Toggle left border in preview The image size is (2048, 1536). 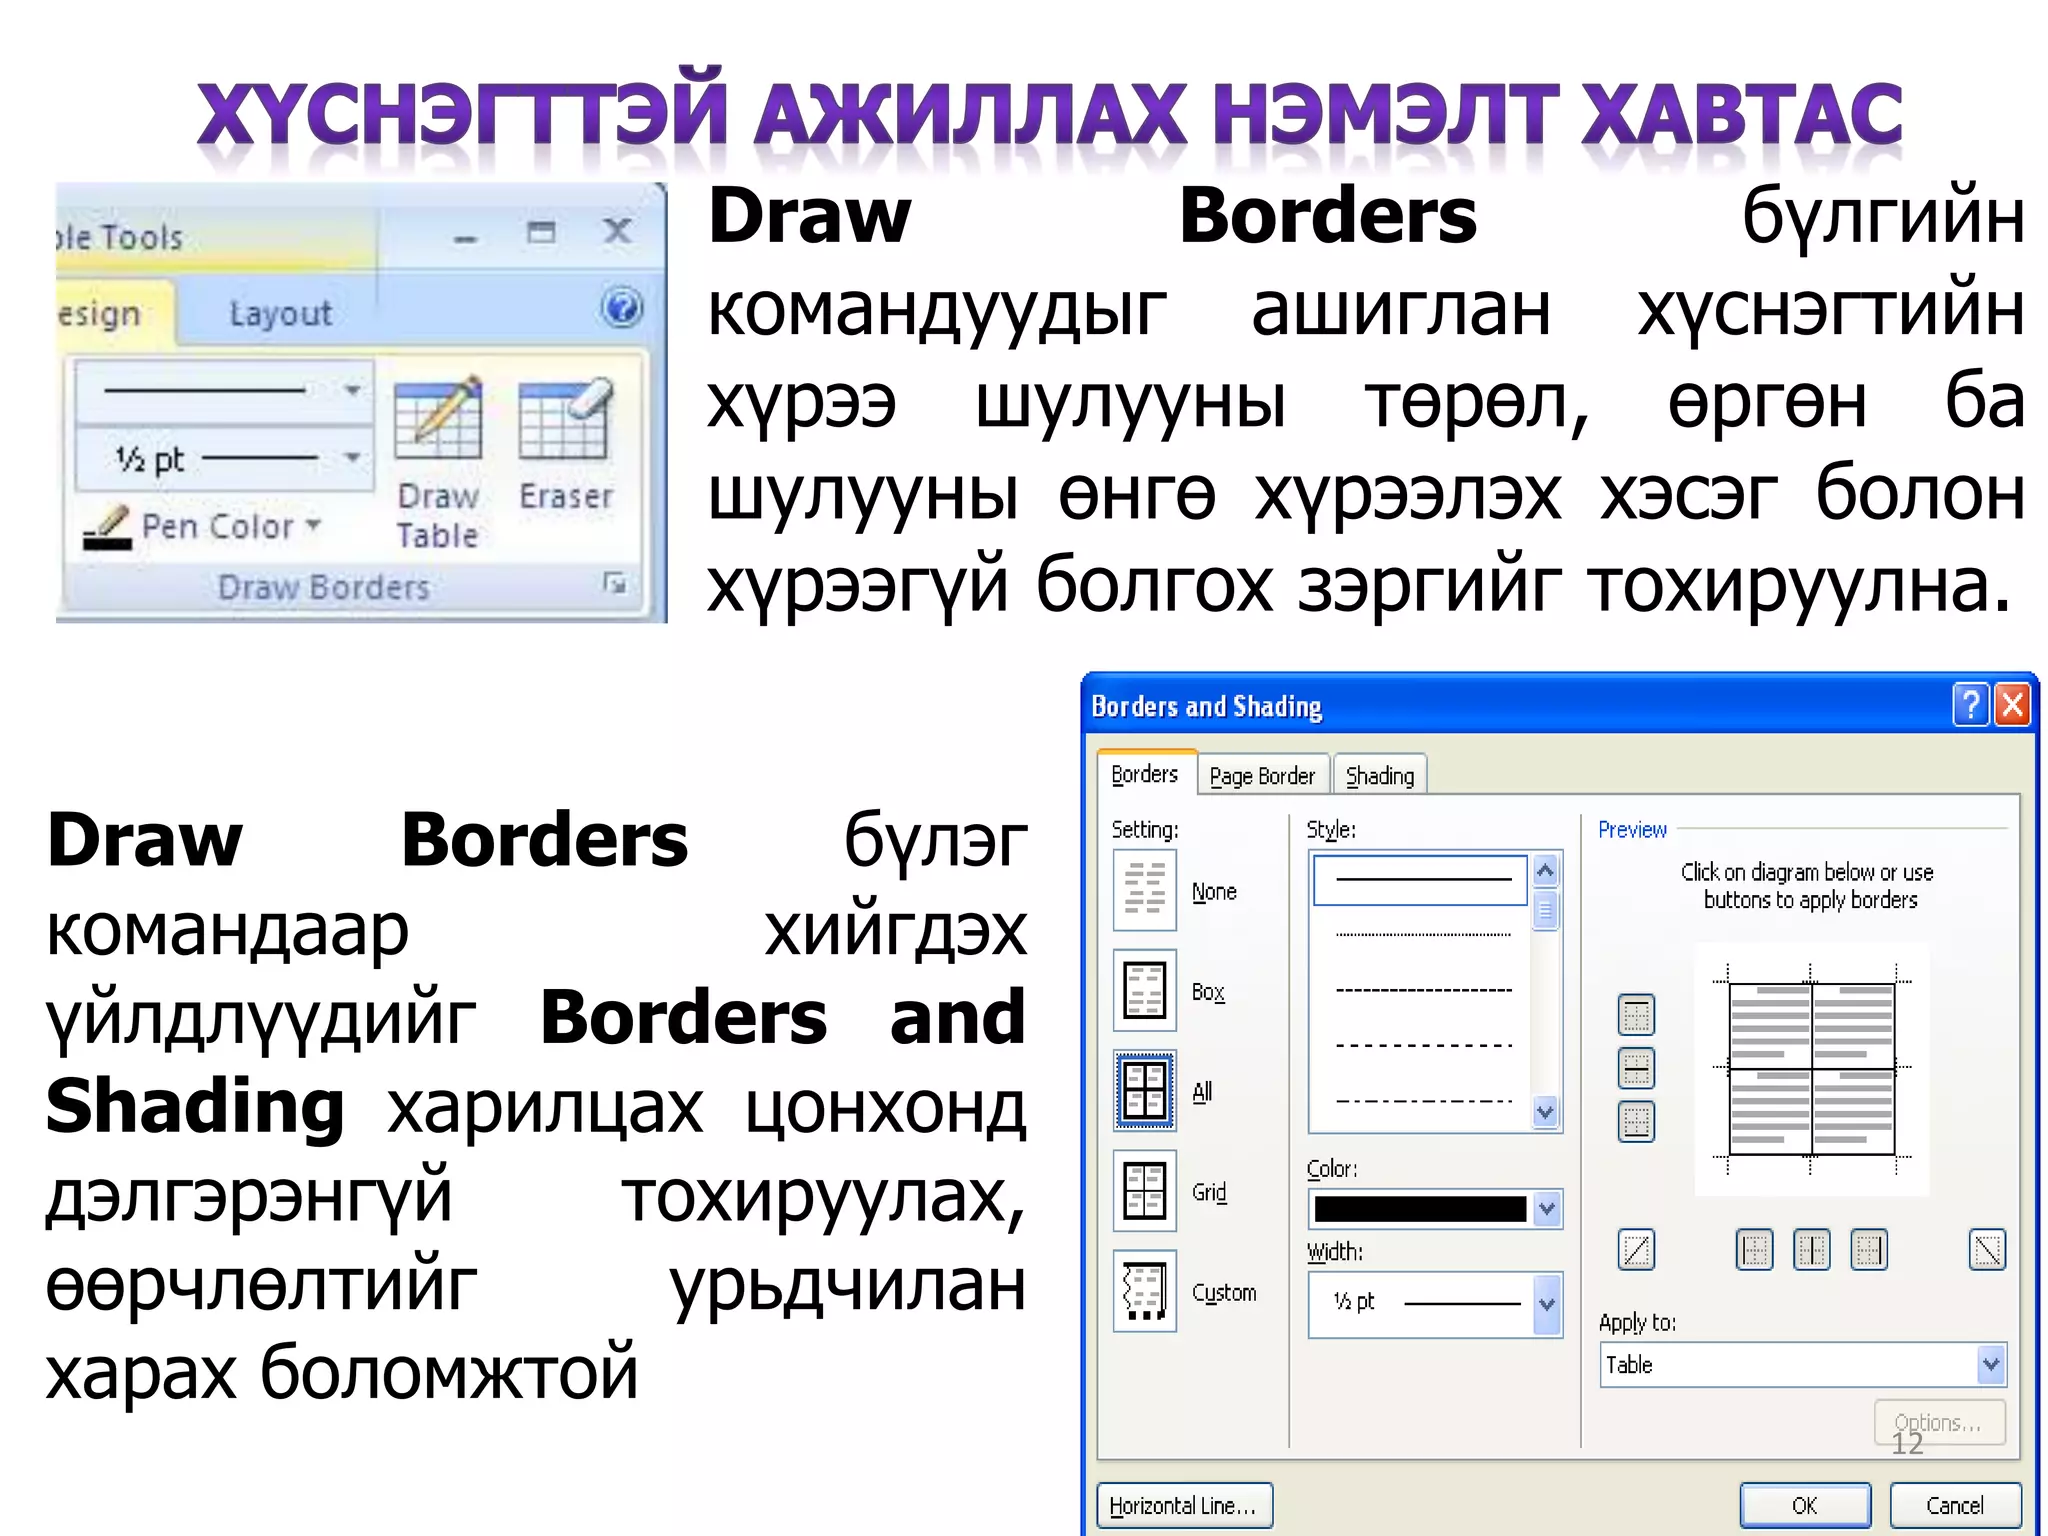click(x=1754, y=1250)
